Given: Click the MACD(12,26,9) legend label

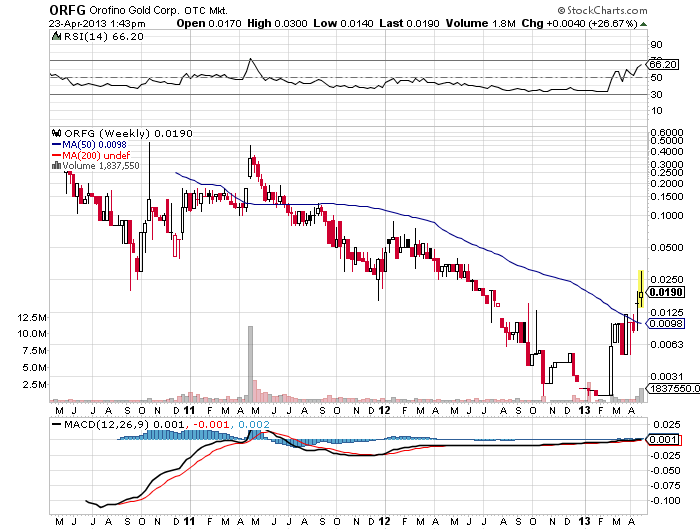Looking at the screenshot, I should [x=105, y=424].
